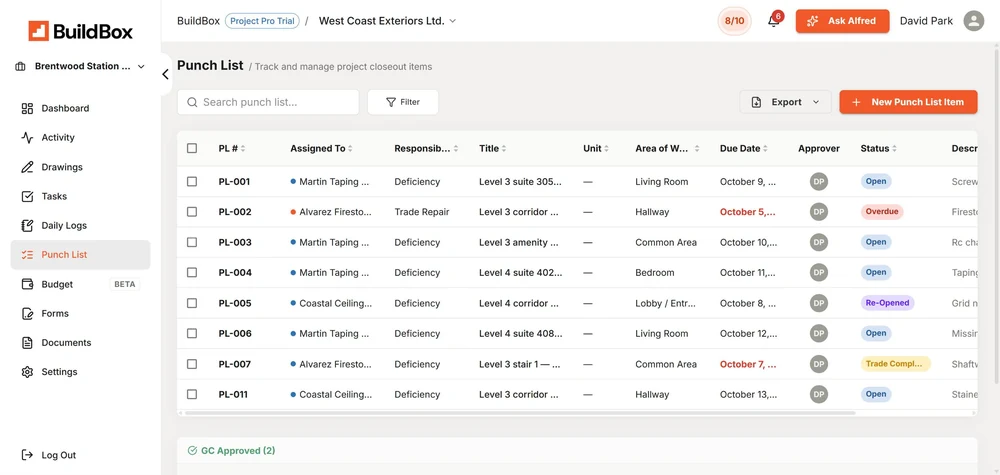Screen dimensions: 1000x475
Task: Tick the checkbox for PL-006
Action: point(192,333)
